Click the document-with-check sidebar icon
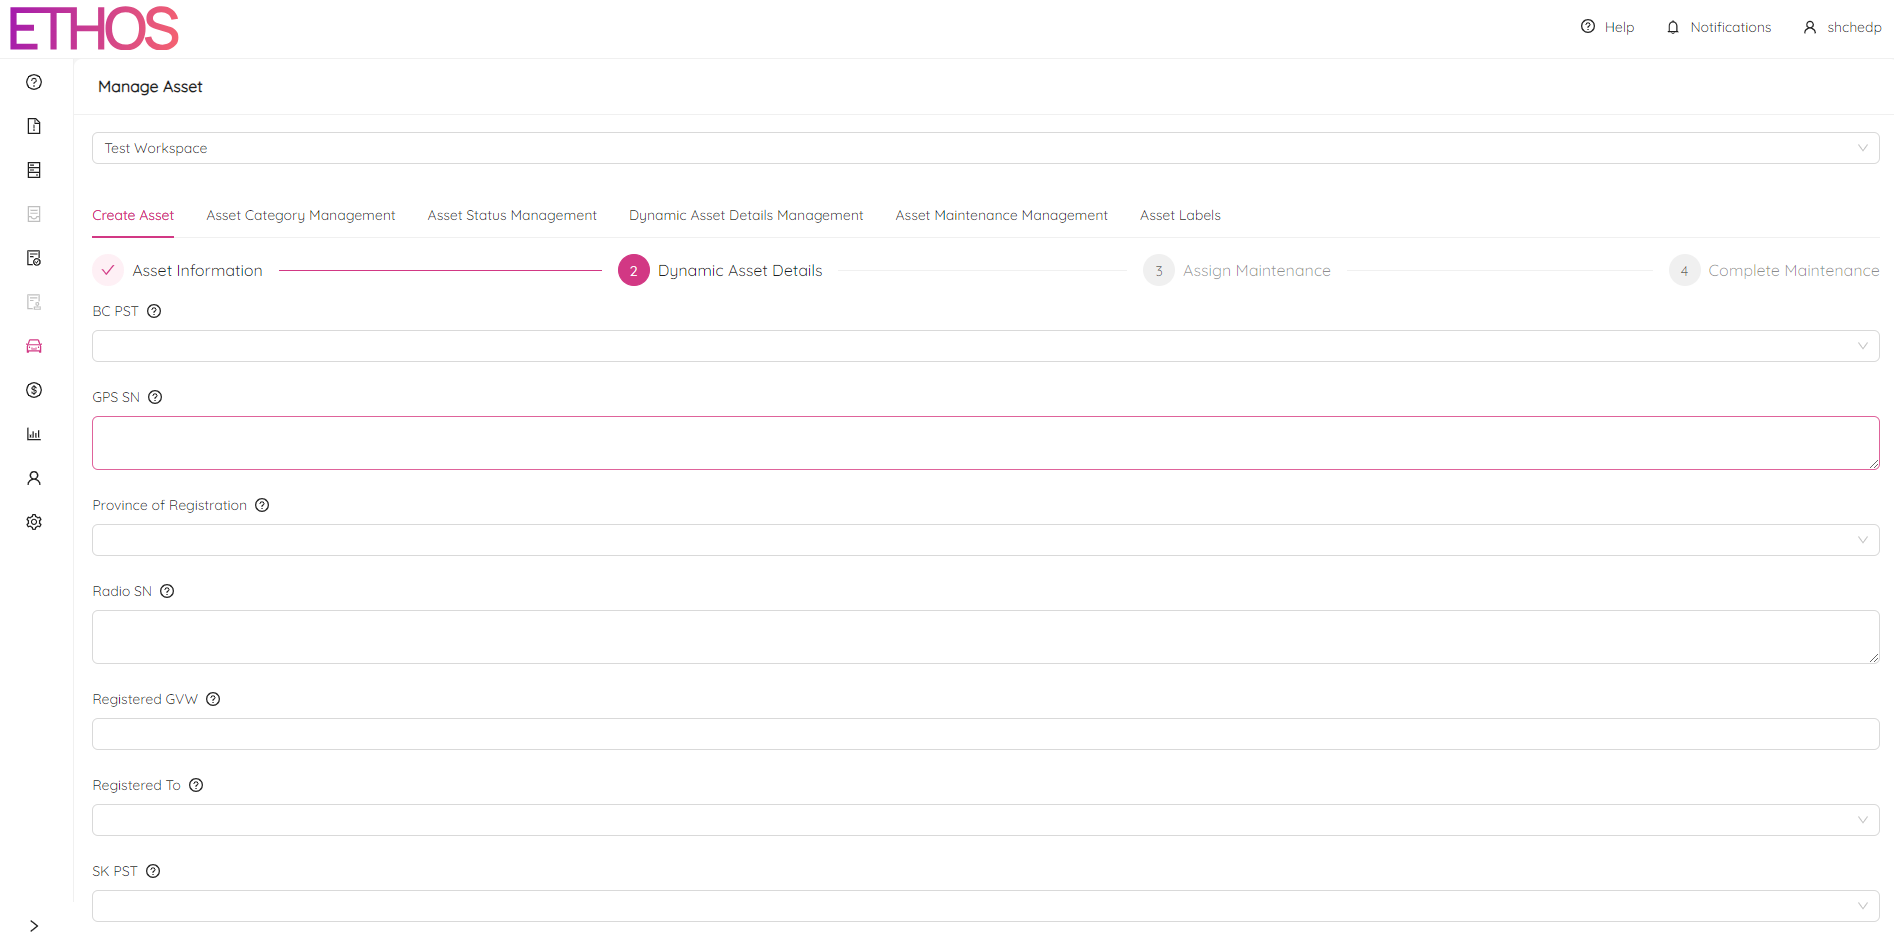1894x939 pixels. [34, 258]
